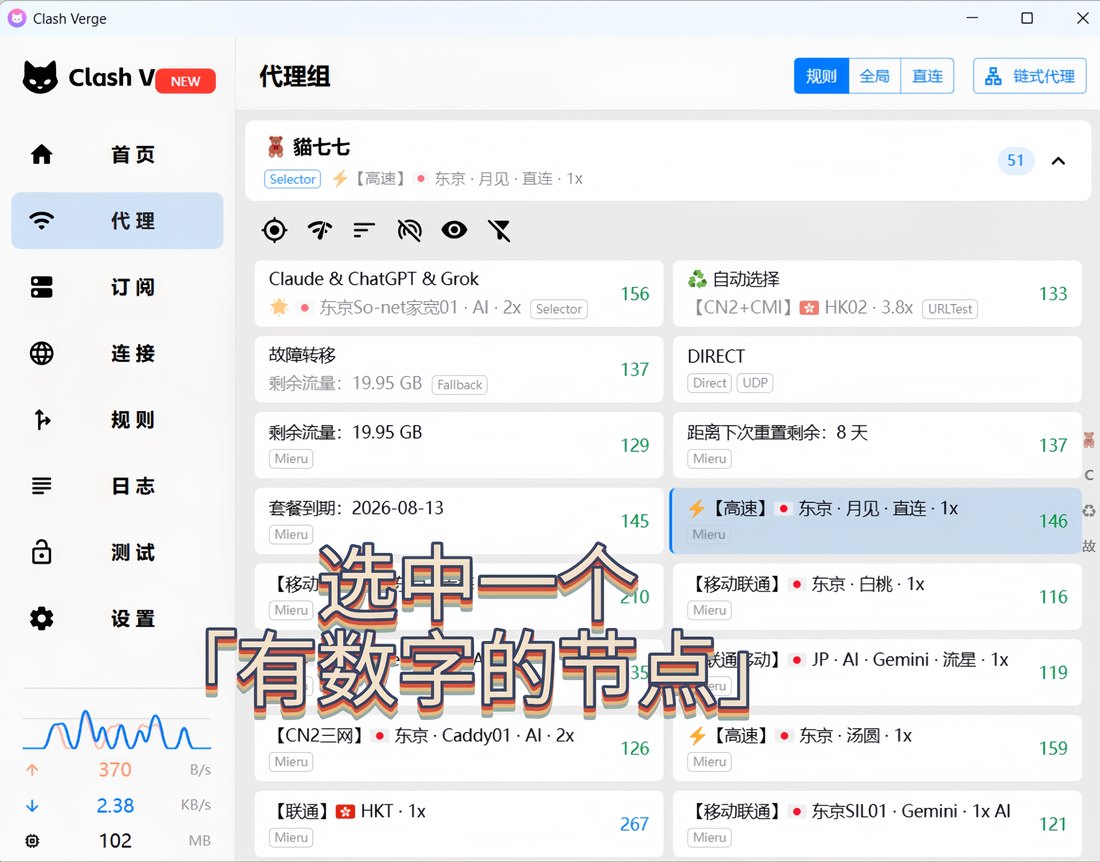Select the JP · AI · Gemini · 流星 node
The width and height of the screenshot is (1100, 862).
tap(877, 672)
